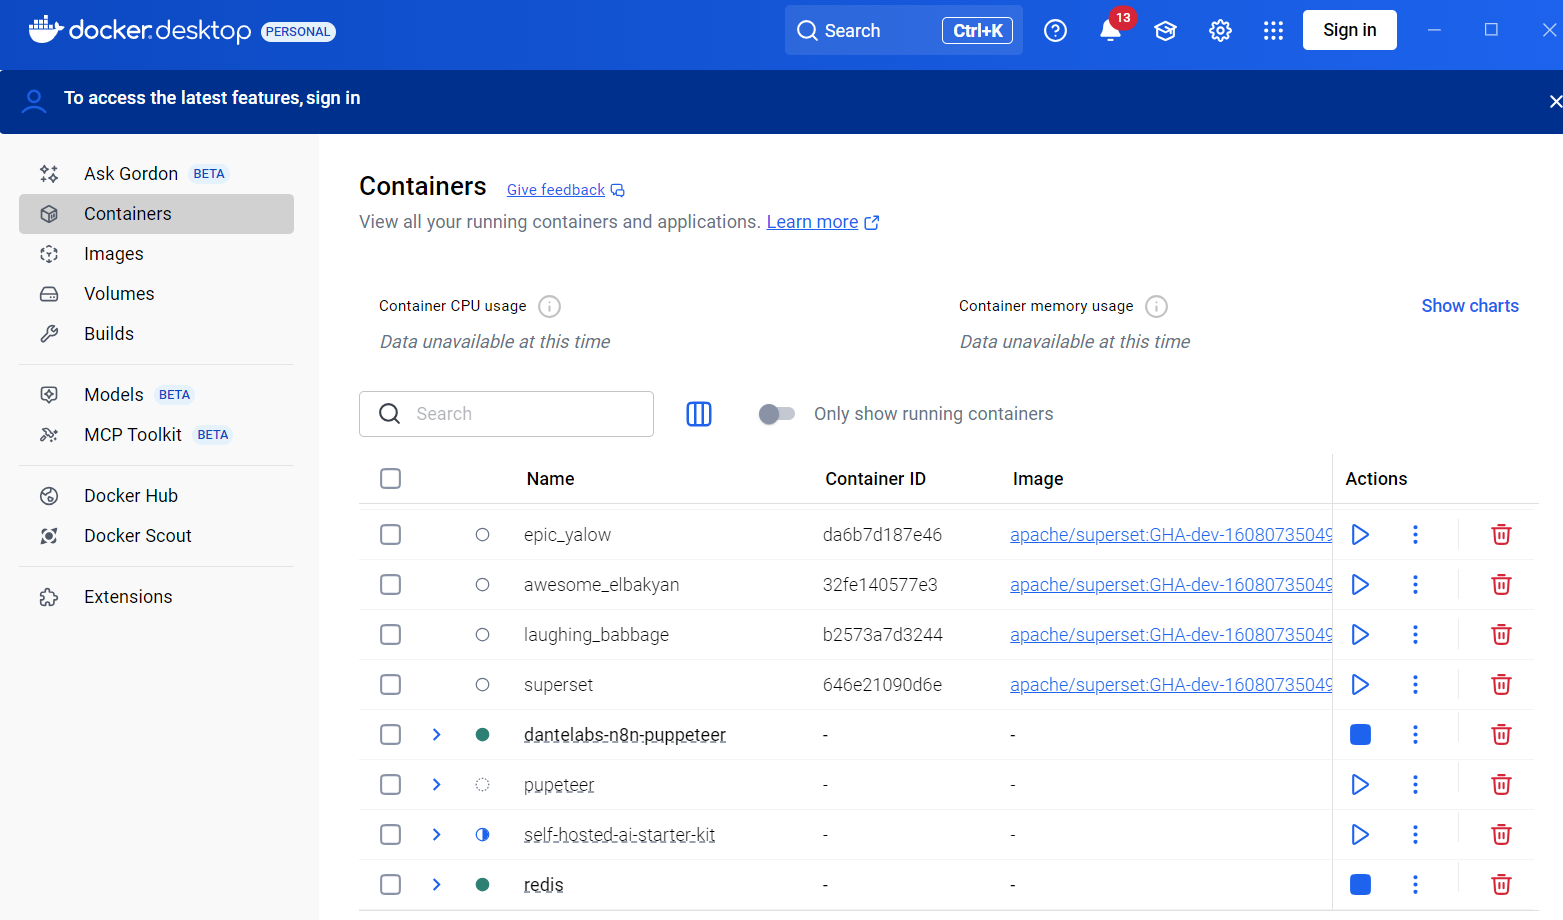Open more actions menu for laughing_babbage
Viewport: 1563px width, 920px height.
point(1415,635)
